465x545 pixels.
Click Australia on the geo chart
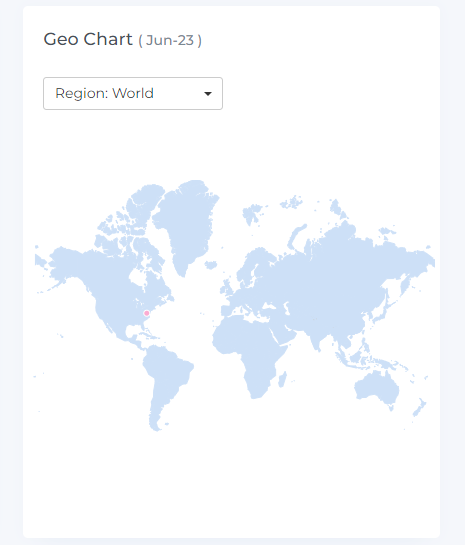(377, 389)
